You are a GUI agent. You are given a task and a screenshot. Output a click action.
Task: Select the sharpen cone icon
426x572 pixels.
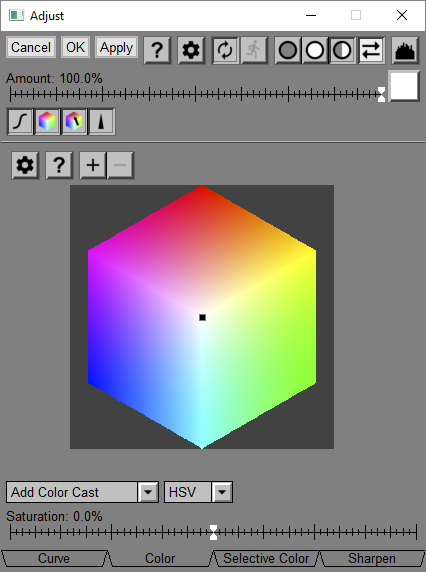pyautogui.click(x=102, y=121)
